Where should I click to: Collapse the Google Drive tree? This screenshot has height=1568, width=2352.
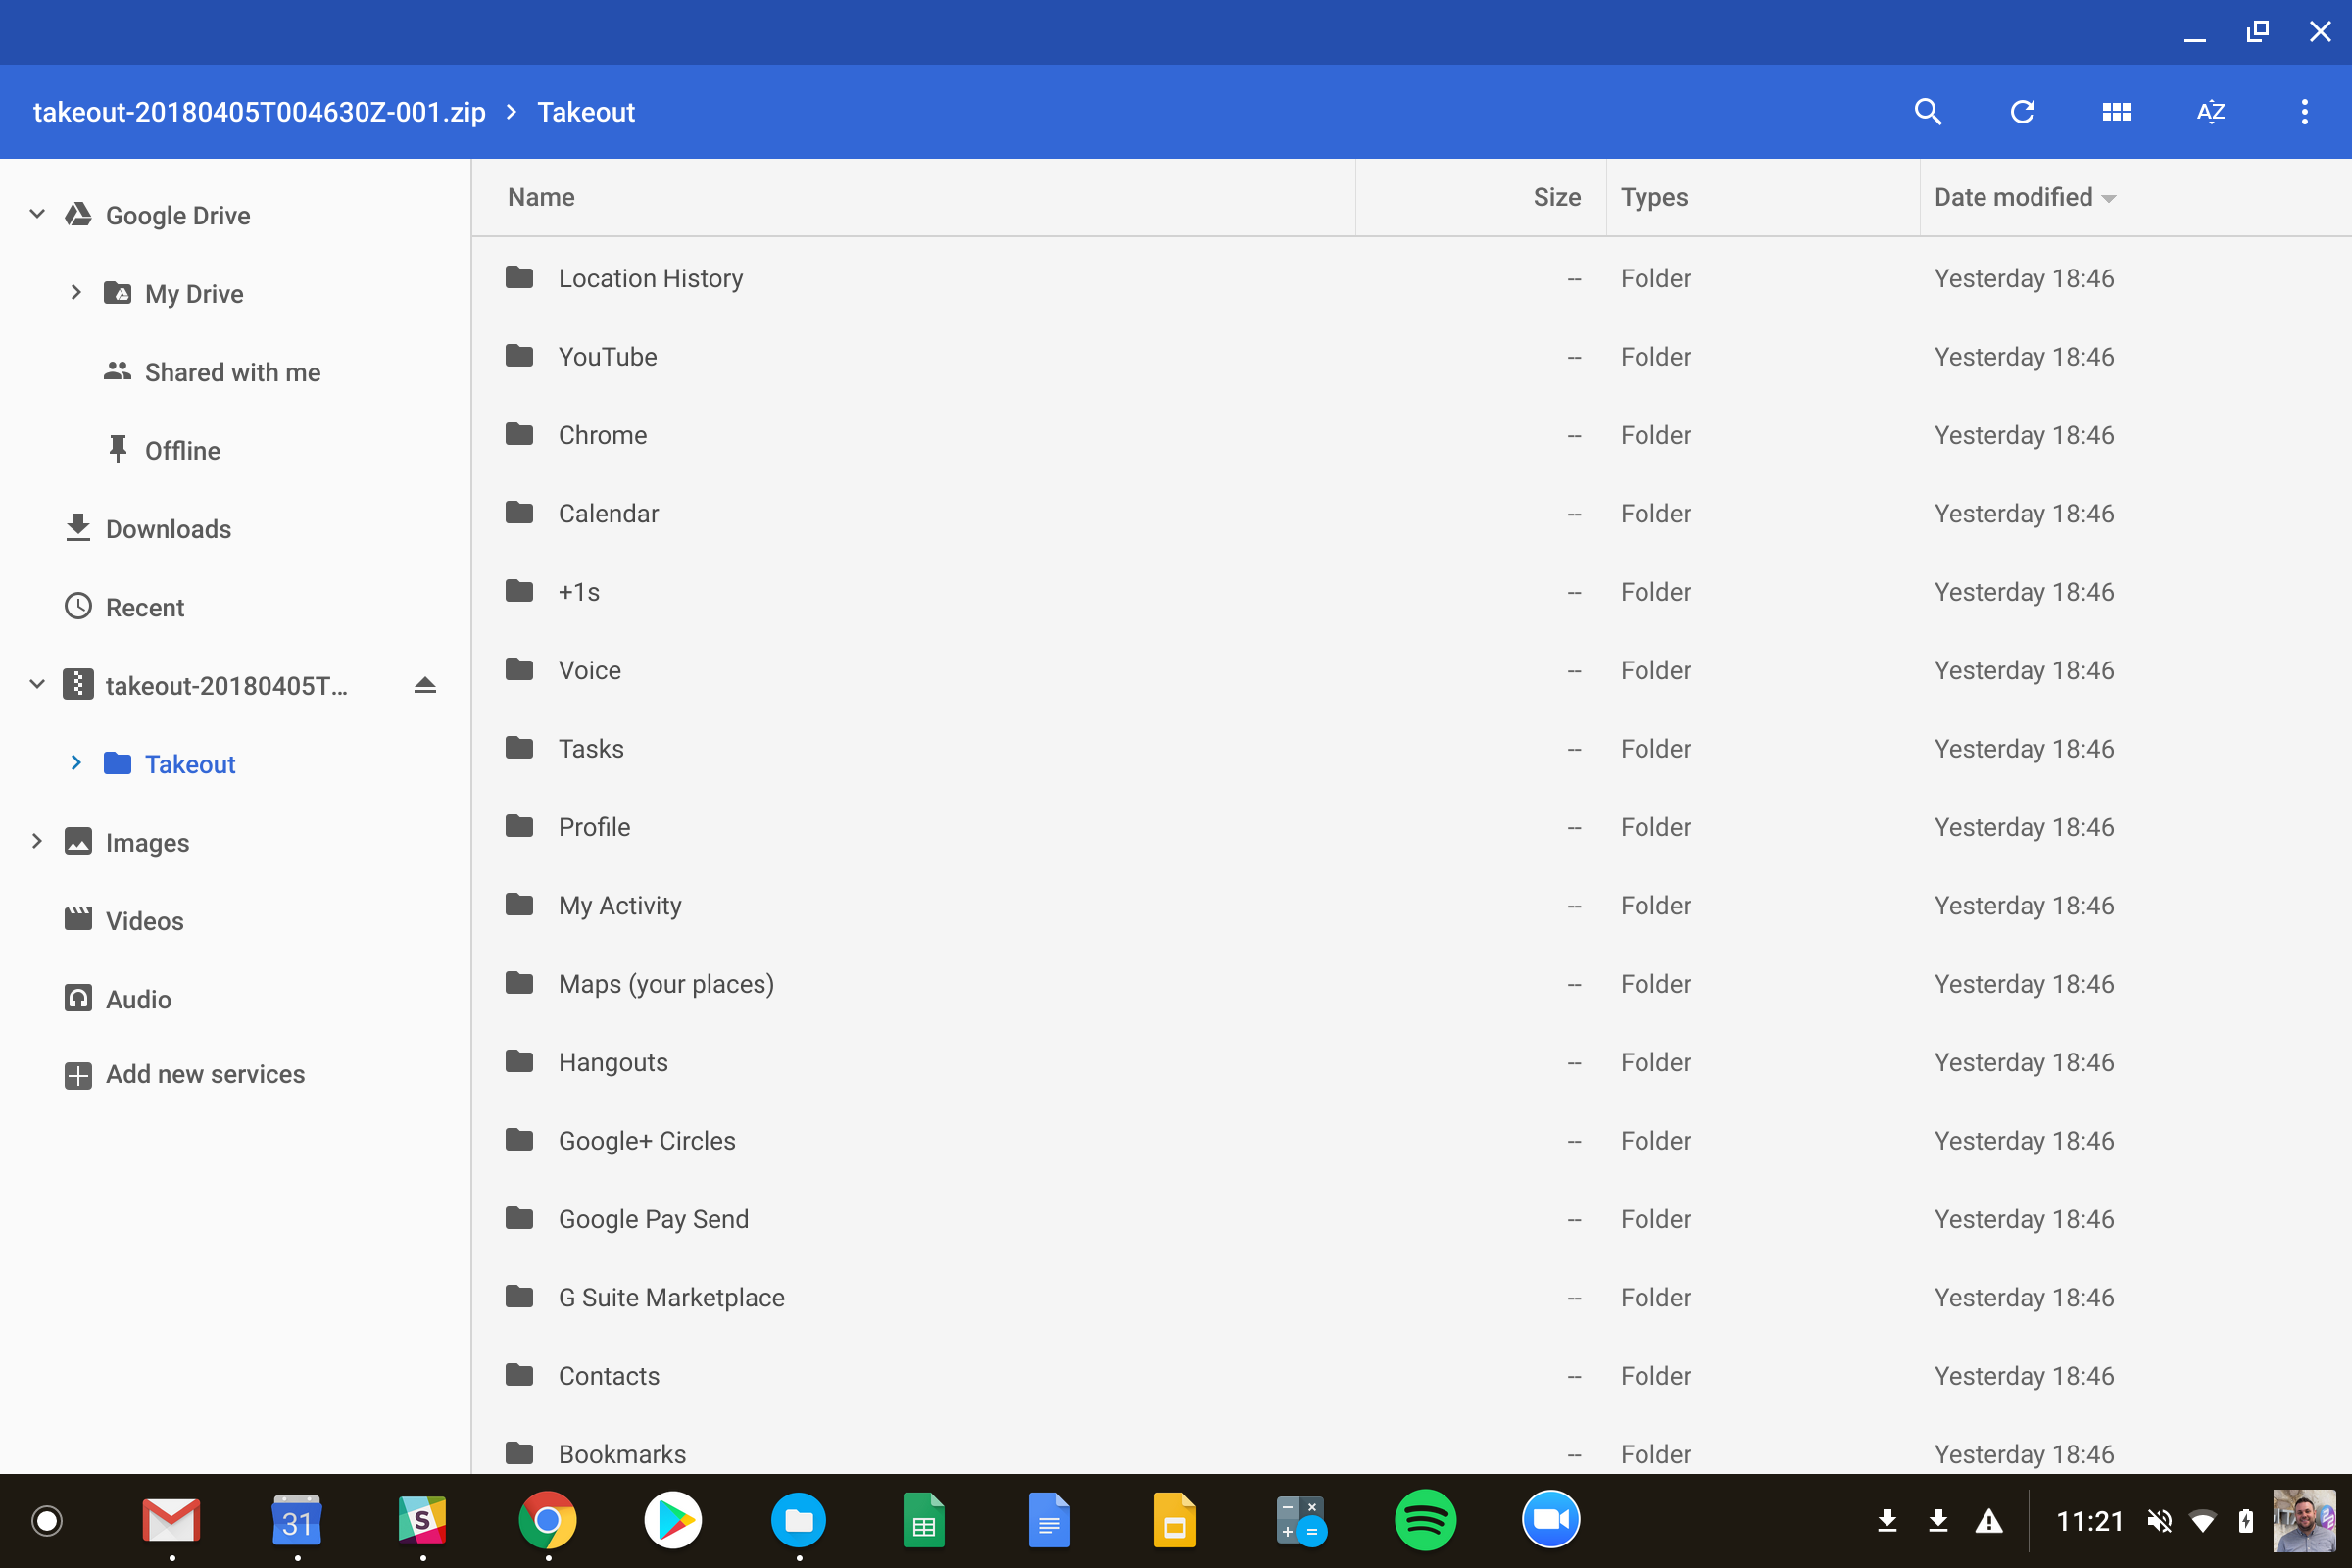(x=37, y=214)
